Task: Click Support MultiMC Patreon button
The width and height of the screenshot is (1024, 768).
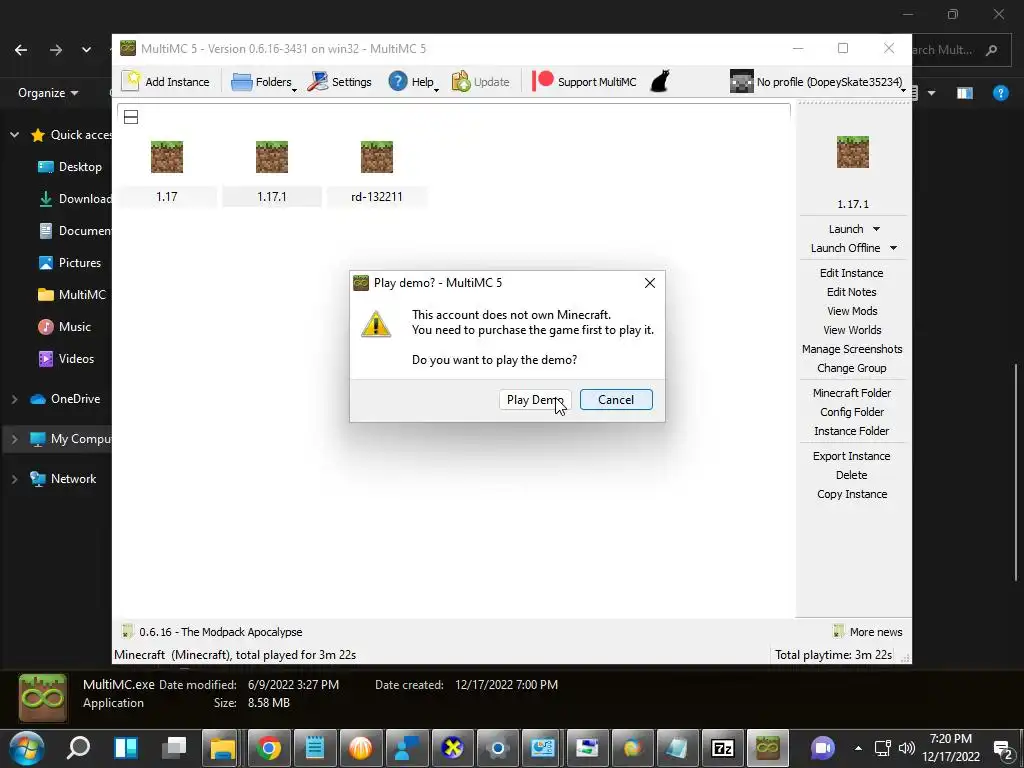Action: [584, 82]
